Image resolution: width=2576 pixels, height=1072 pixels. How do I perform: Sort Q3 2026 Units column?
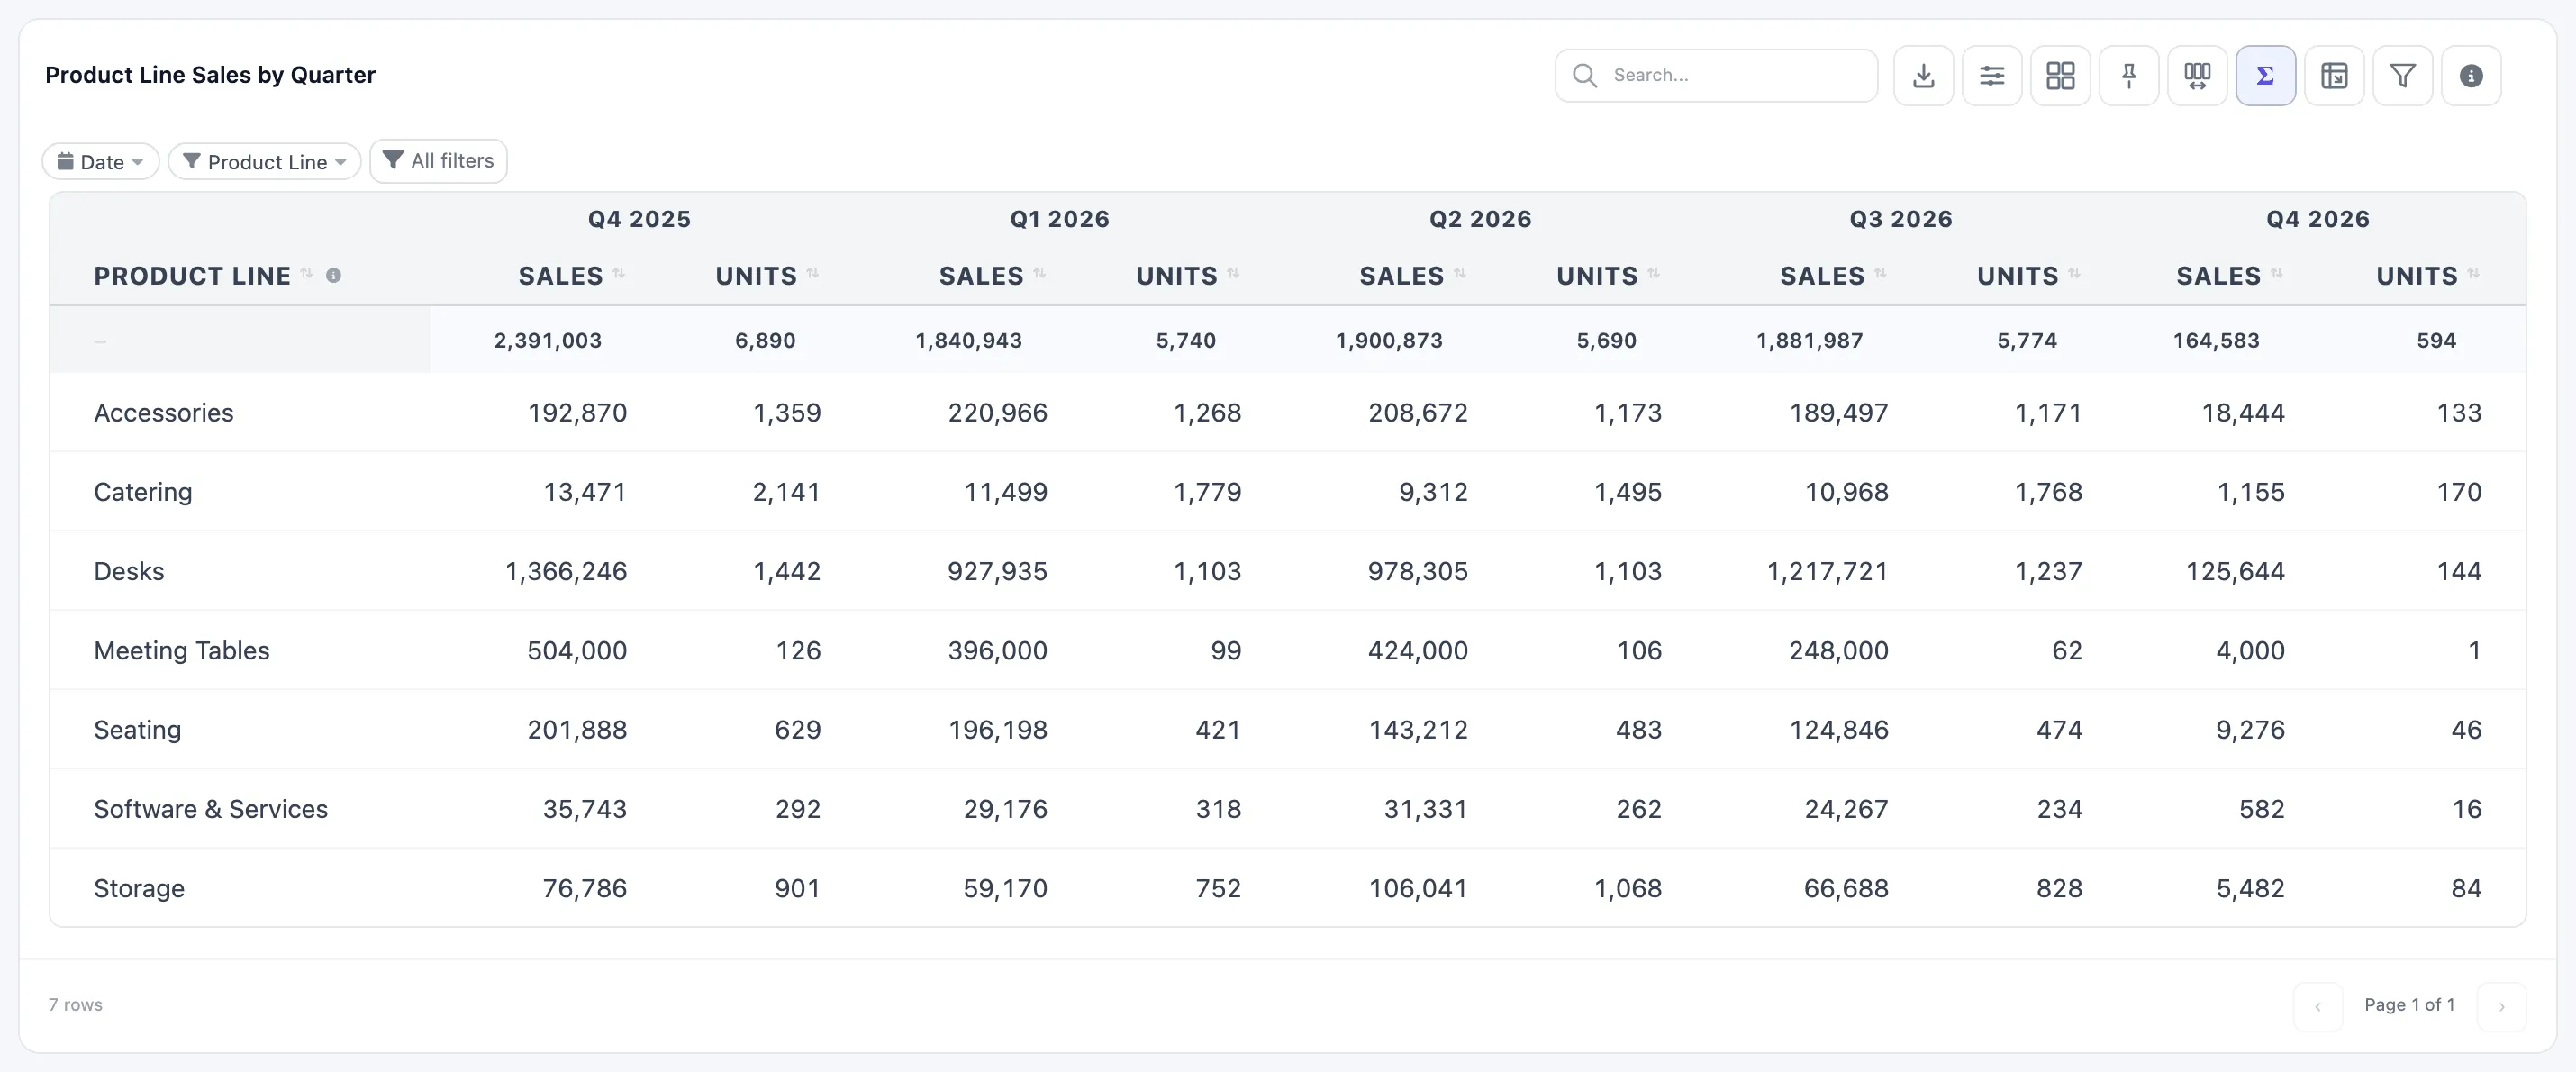point(2074,273)
